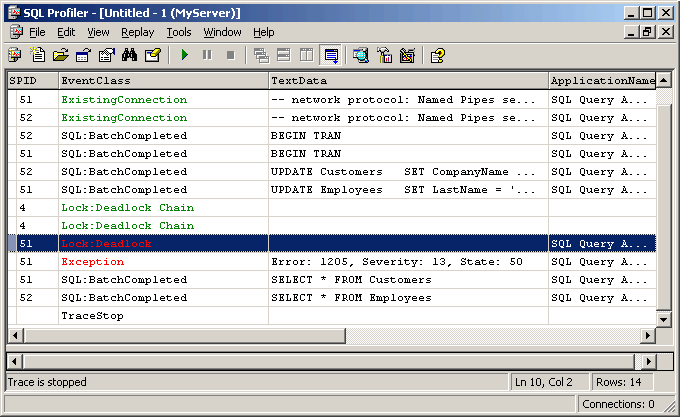Open the File menu
The height and width of the screenshot is (417, 680).
coord(37,33)
